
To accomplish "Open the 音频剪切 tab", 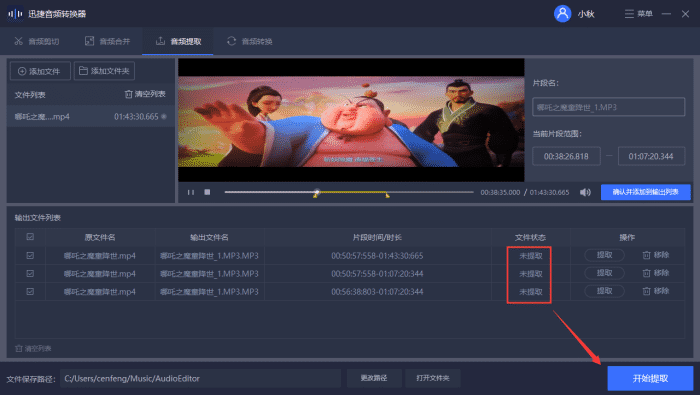I will (x=37, y=42).
